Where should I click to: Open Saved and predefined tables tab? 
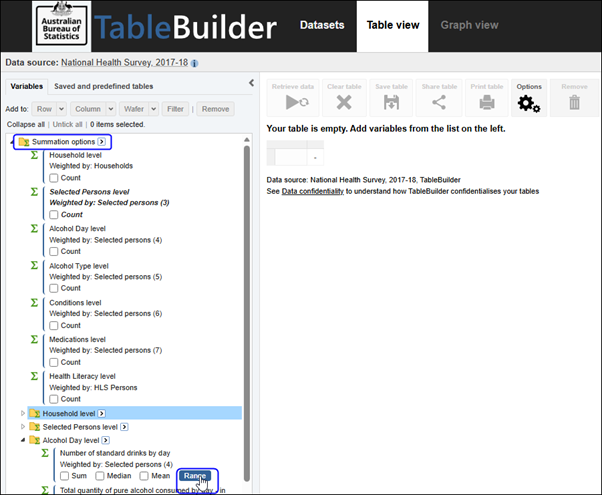click(x=104, y=86)
